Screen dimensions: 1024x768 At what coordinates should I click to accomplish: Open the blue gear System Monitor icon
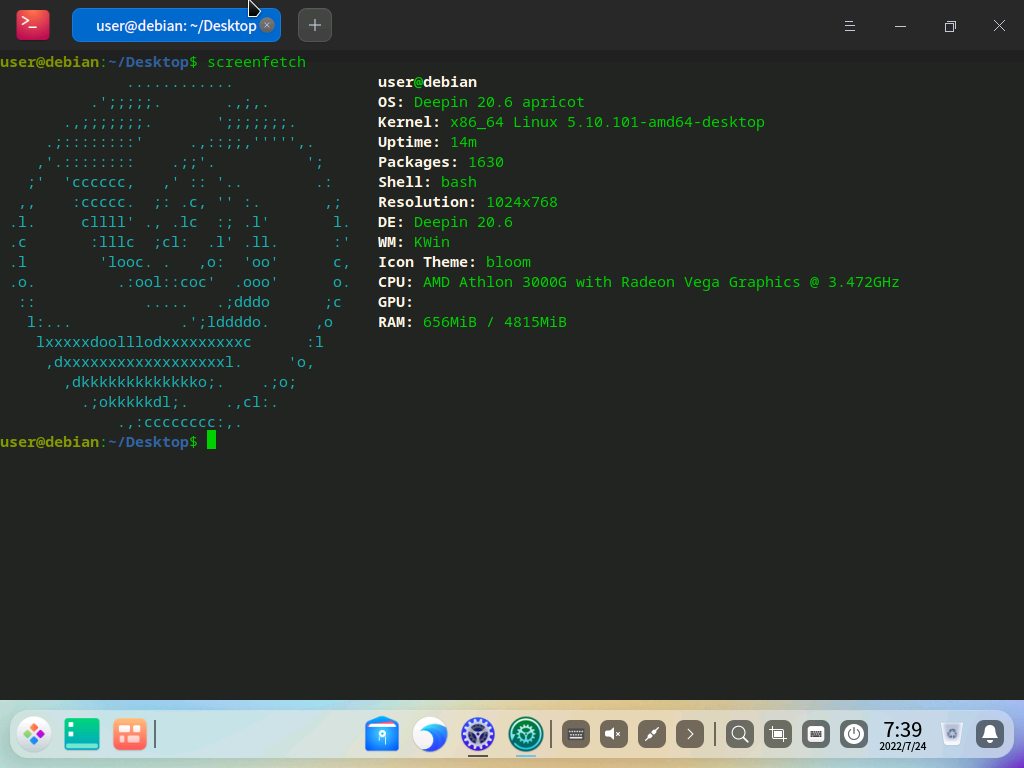pos(478,735)
